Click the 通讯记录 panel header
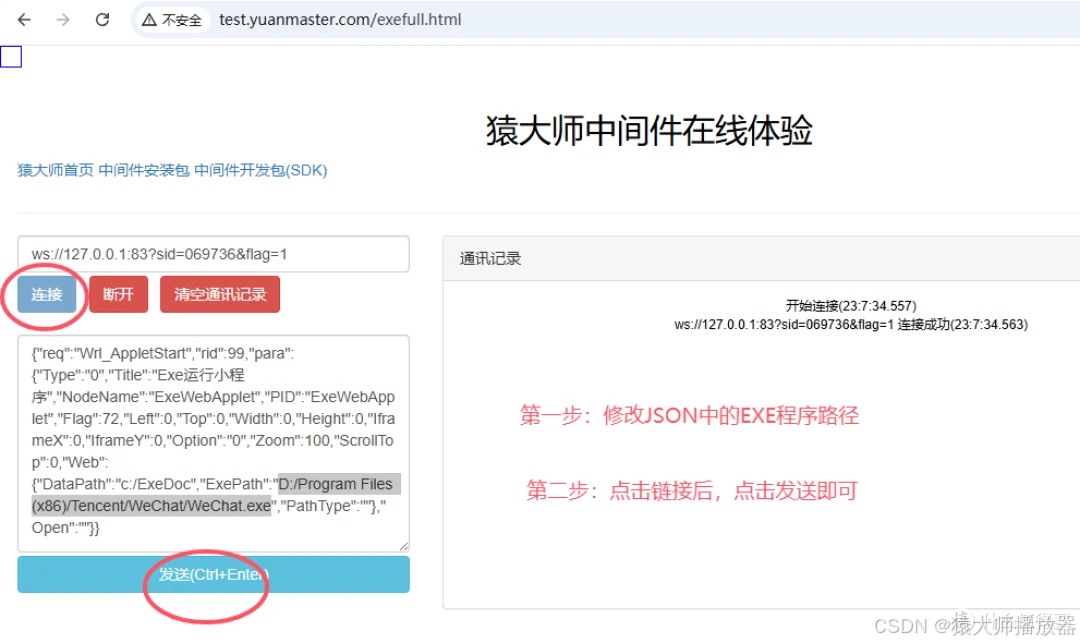Screen dimensions: 1080x643 (761, 259)
